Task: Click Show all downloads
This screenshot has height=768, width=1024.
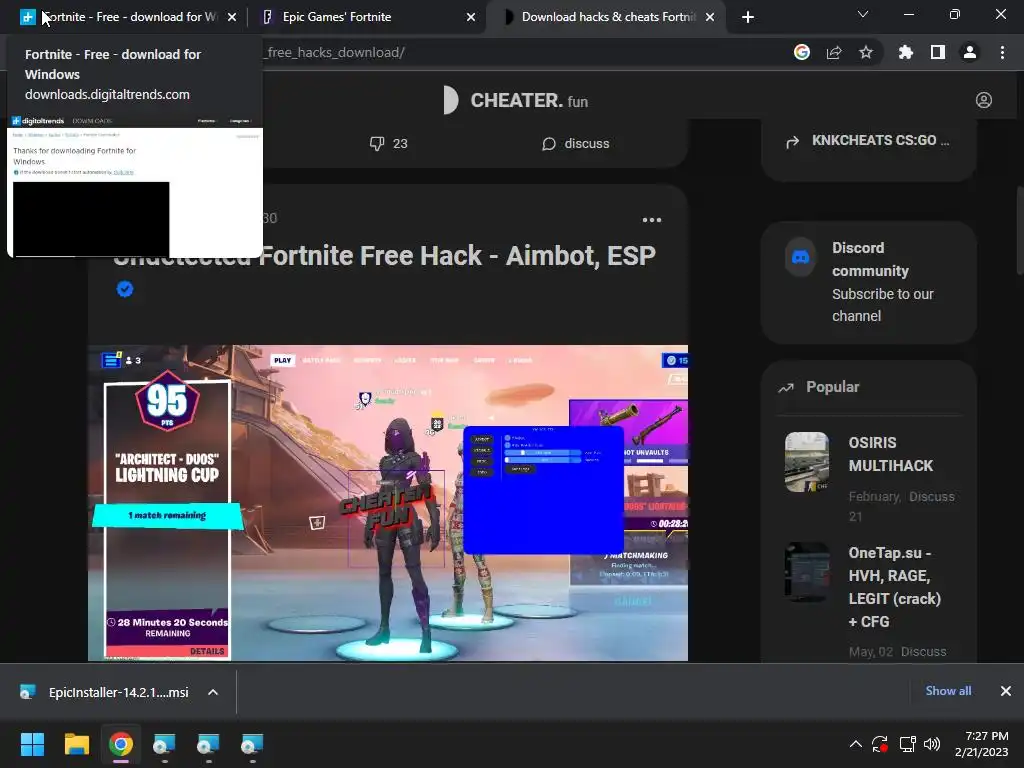Action: pyautogui.click(x=948, y=691)
